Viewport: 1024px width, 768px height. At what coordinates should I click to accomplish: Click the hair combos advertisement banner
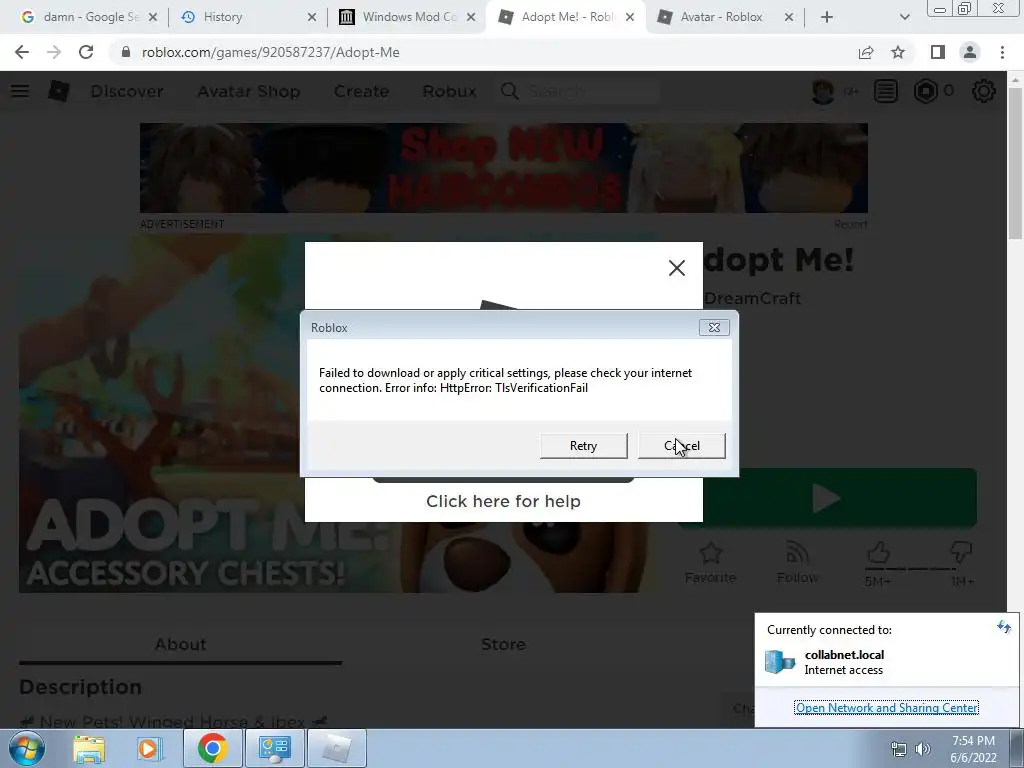pos(504,168)
